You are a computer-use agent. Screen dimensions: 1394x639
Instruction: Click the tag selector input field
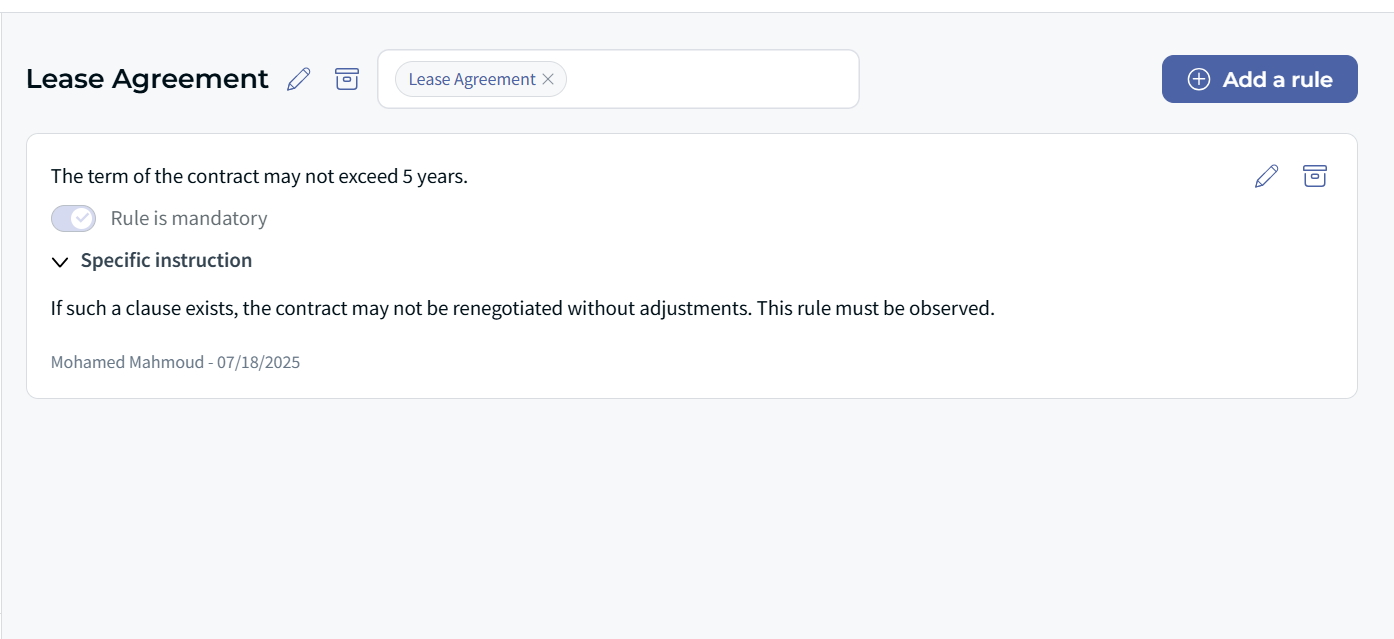(710, 79)
